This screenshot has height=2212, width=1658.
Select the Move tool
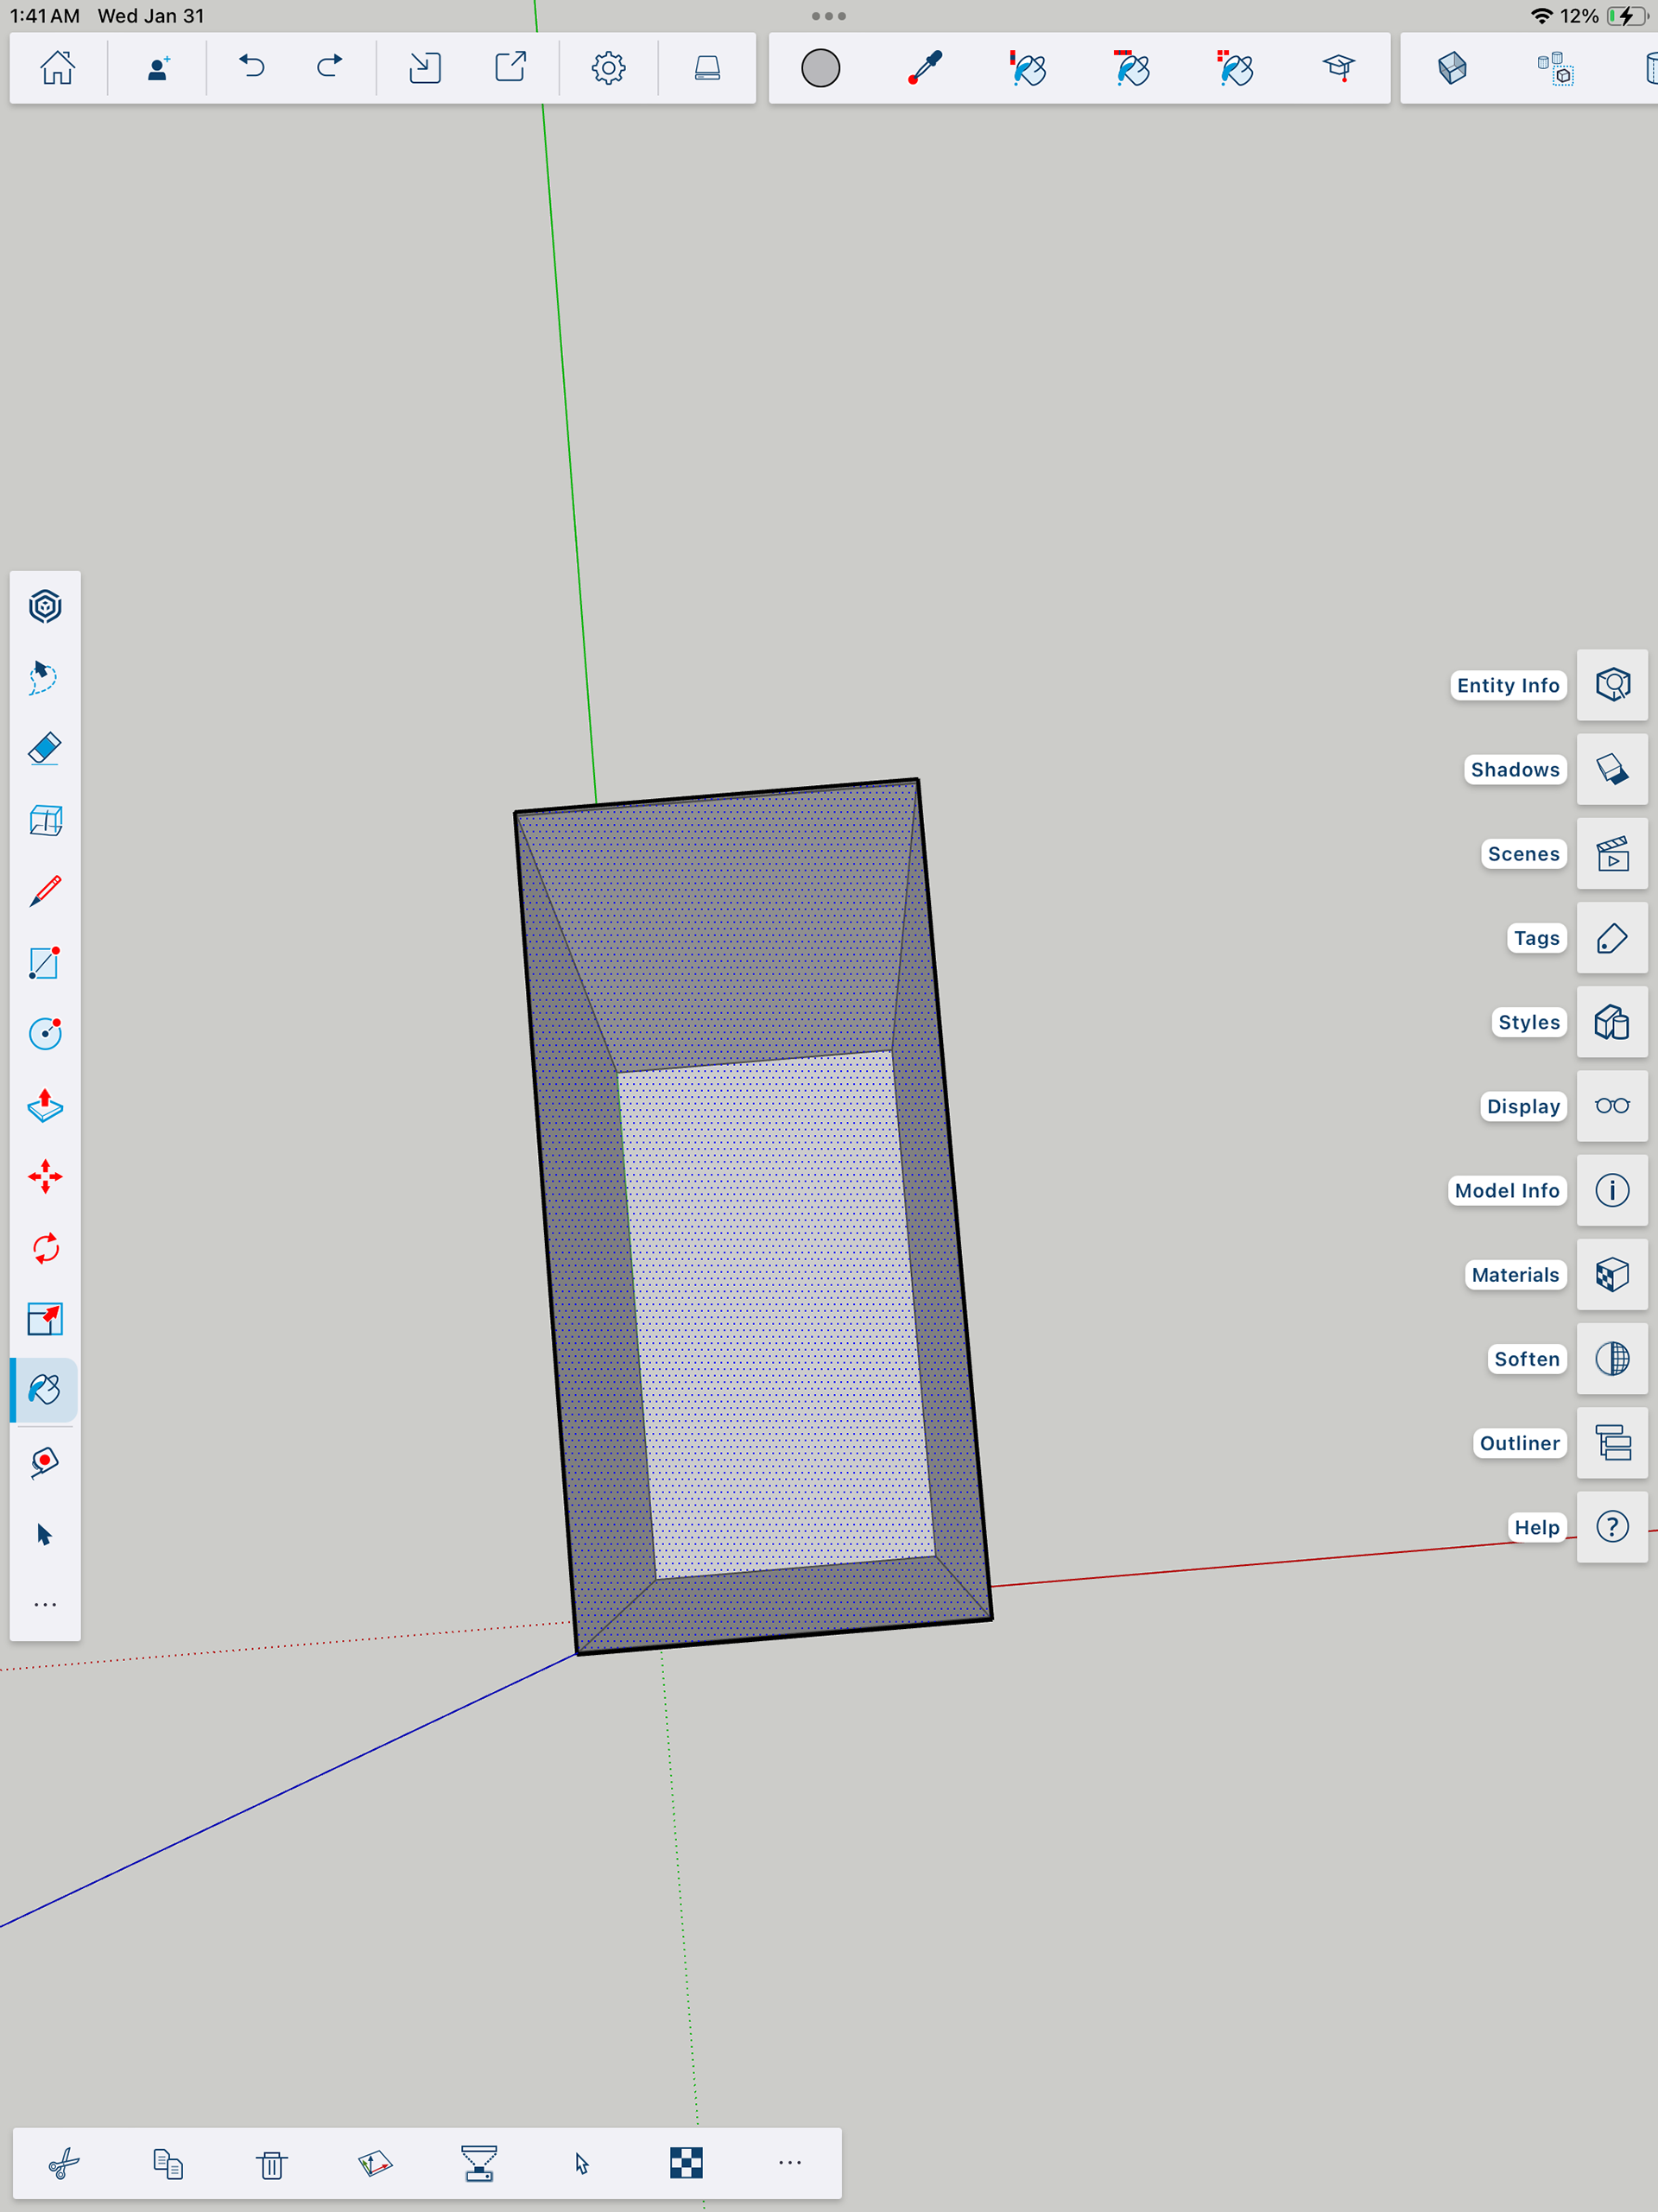[x=45, y=1177]
